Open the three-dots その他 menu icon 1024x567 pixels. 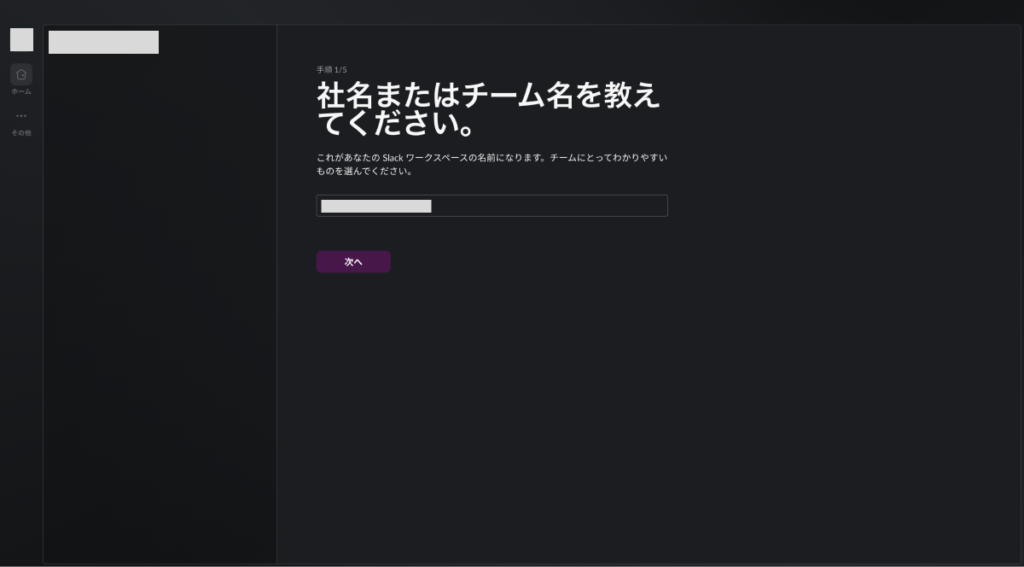[x=21, y=116]
